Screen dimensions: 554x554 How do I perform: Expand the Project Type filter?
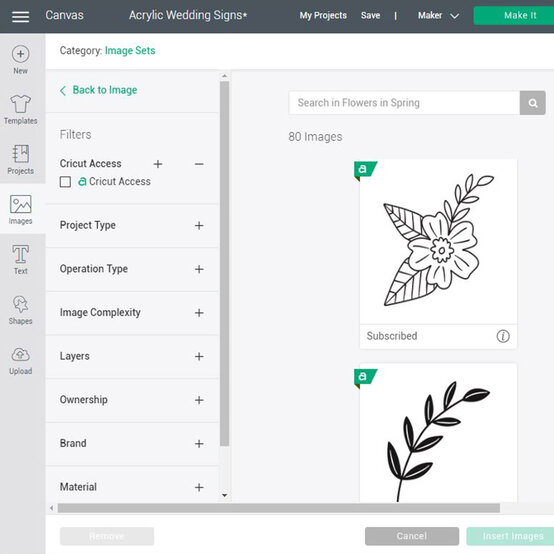tap(199, 225)
